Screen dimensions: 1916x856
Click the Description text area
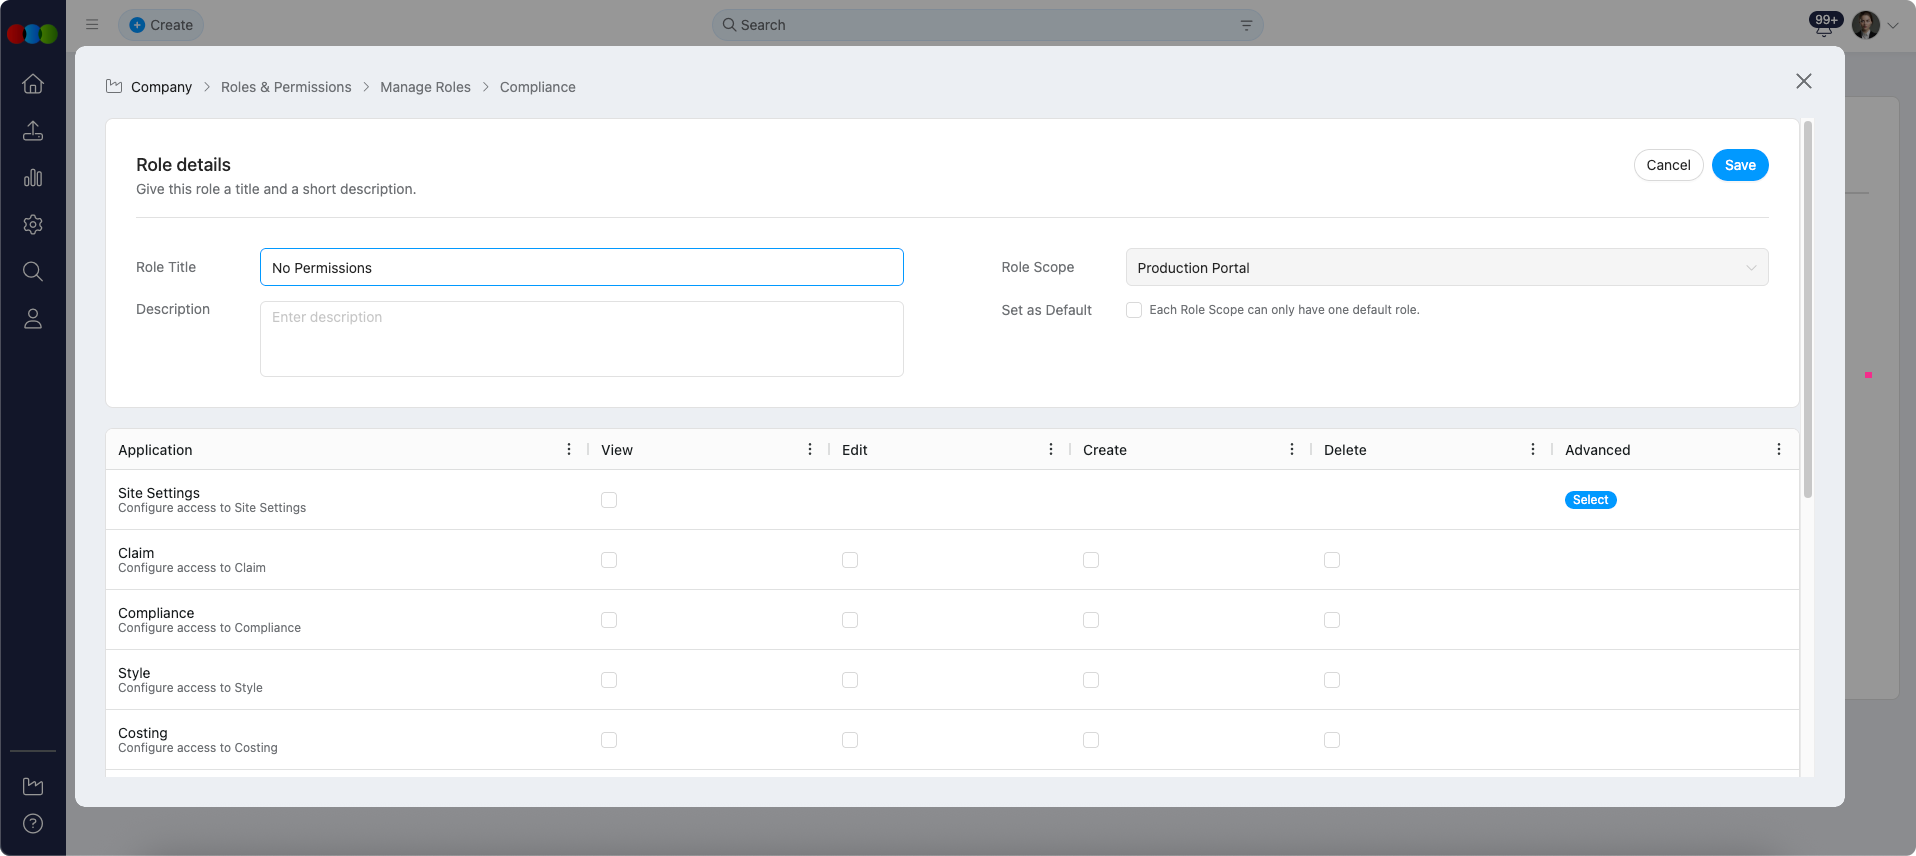tap(581, 339)
